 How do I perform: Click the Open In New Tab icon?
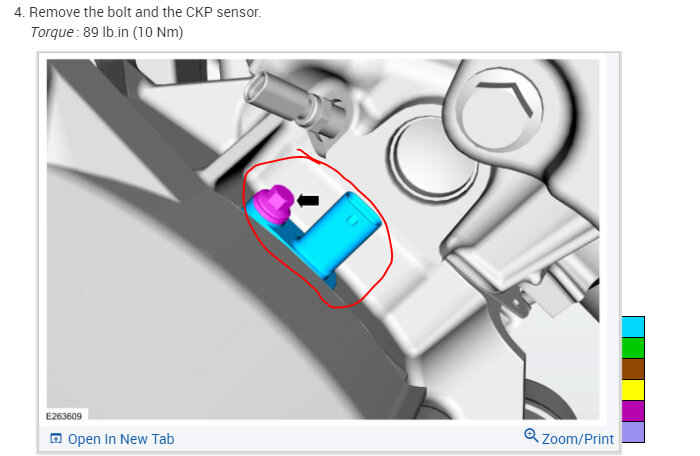[x=56, y=439]
